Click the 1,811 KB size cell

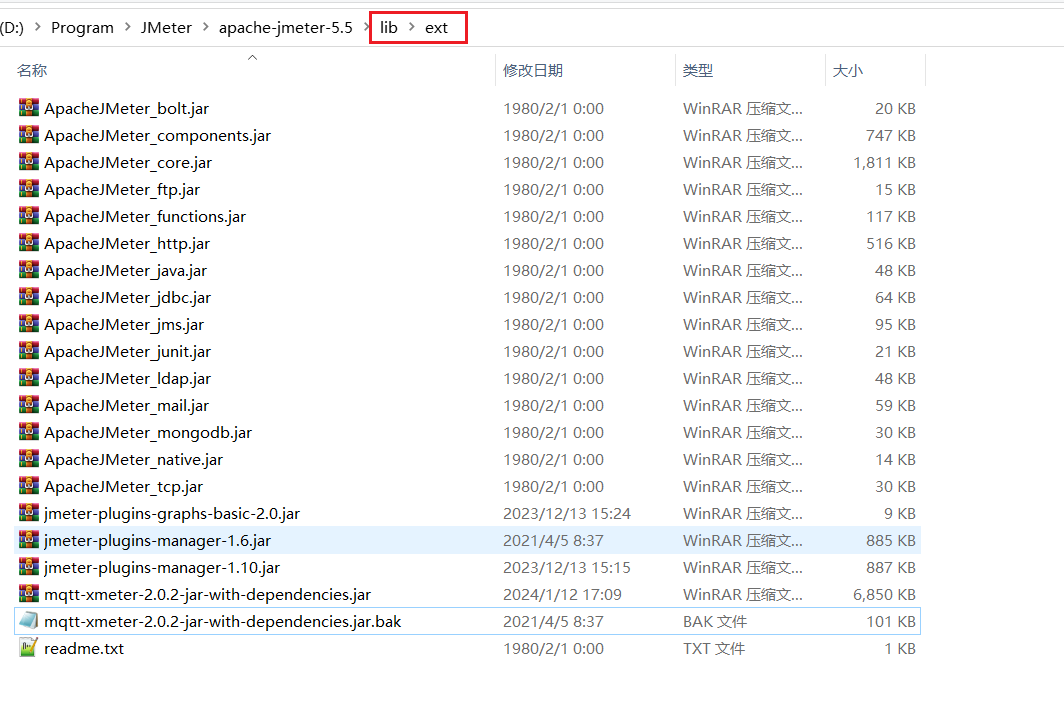(x=884, y=163)
